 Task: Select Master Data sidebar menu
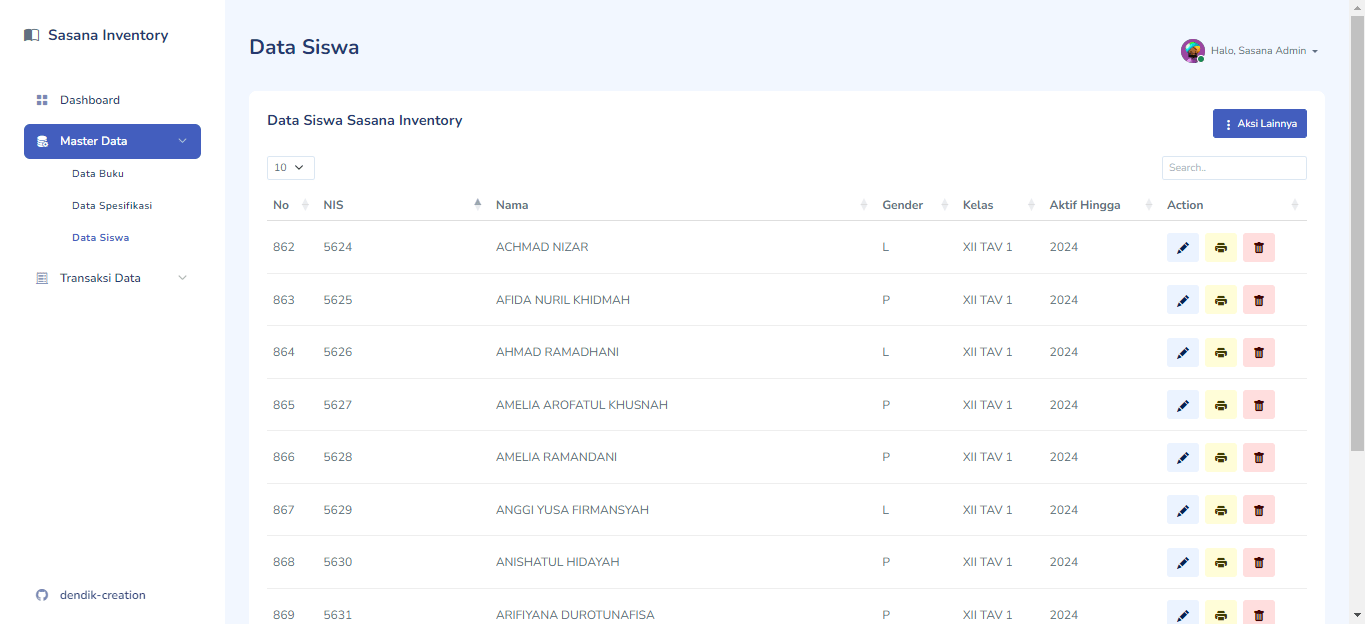tap(112, 141)
